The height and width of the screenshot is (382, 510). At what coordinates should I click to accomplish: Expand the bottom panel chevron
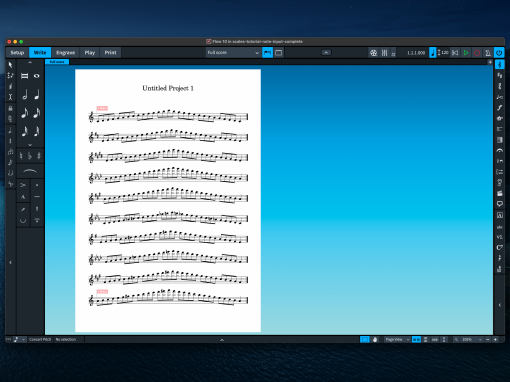tap(222, 340)
